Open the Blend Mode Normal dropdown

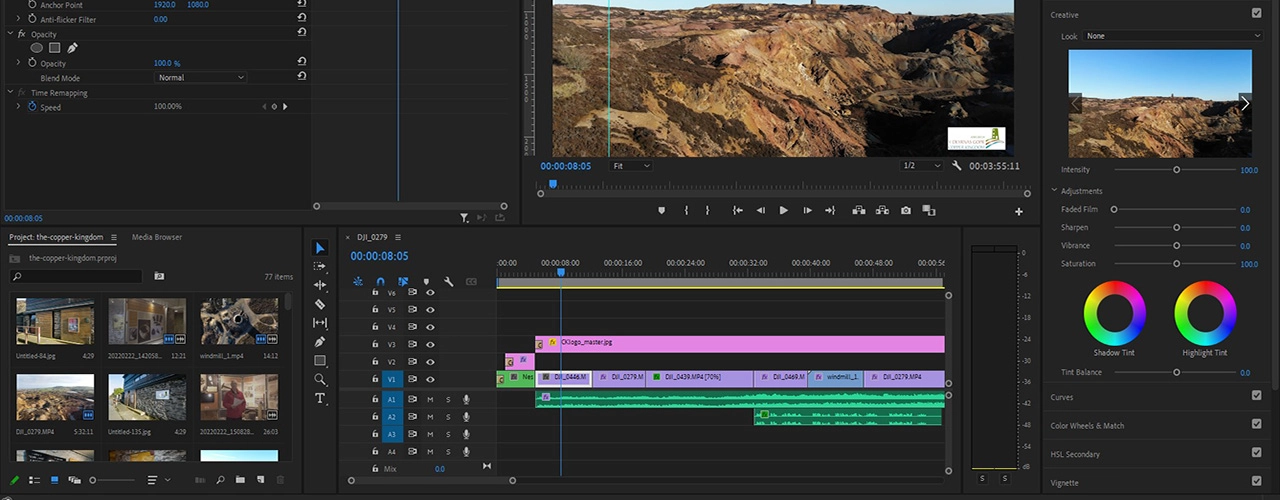click(x=200, y=77)
